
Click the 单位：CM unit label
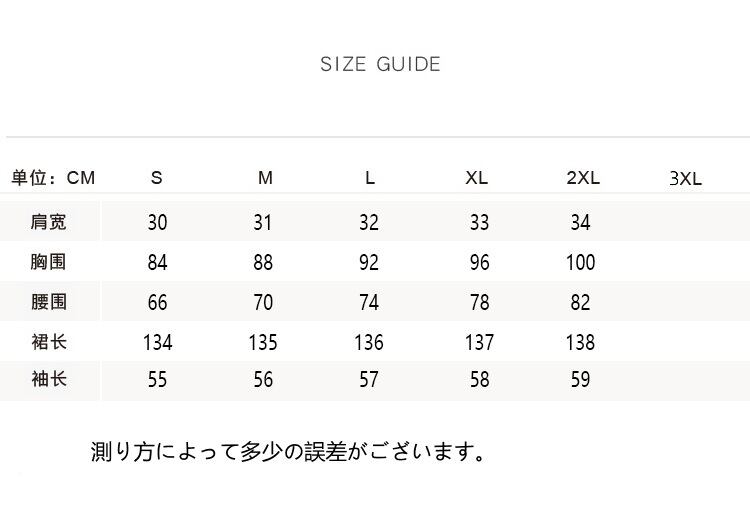[53, 178]
